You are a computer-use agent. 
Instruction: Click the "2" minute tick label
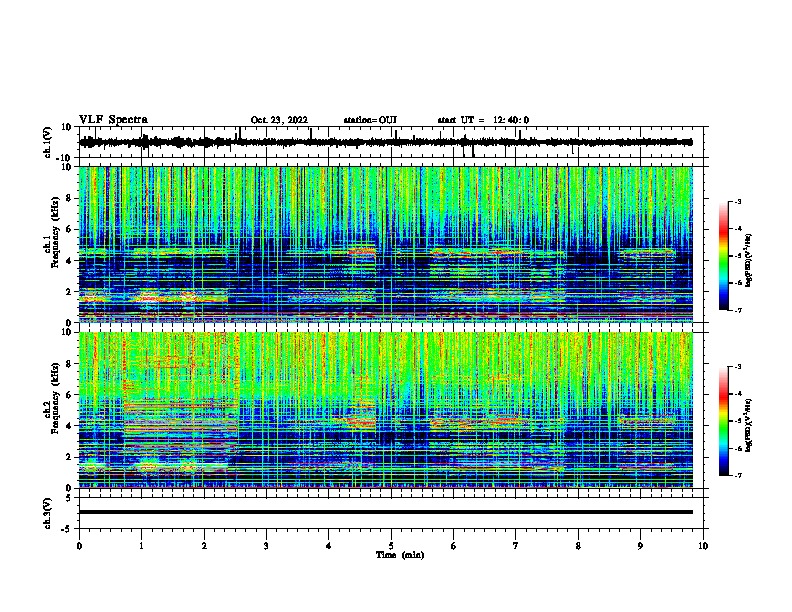tap(204, 546)
